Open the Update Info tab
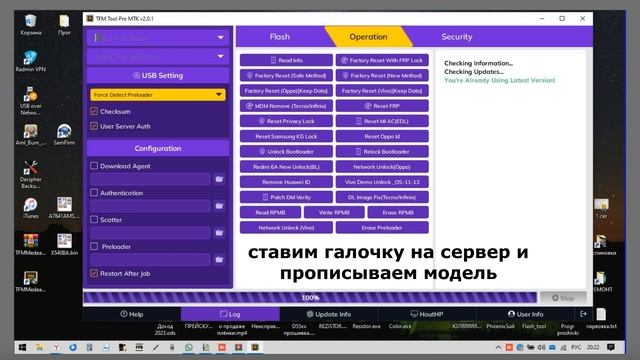Viewport: 640px width, 360px height. pos(329,314)
